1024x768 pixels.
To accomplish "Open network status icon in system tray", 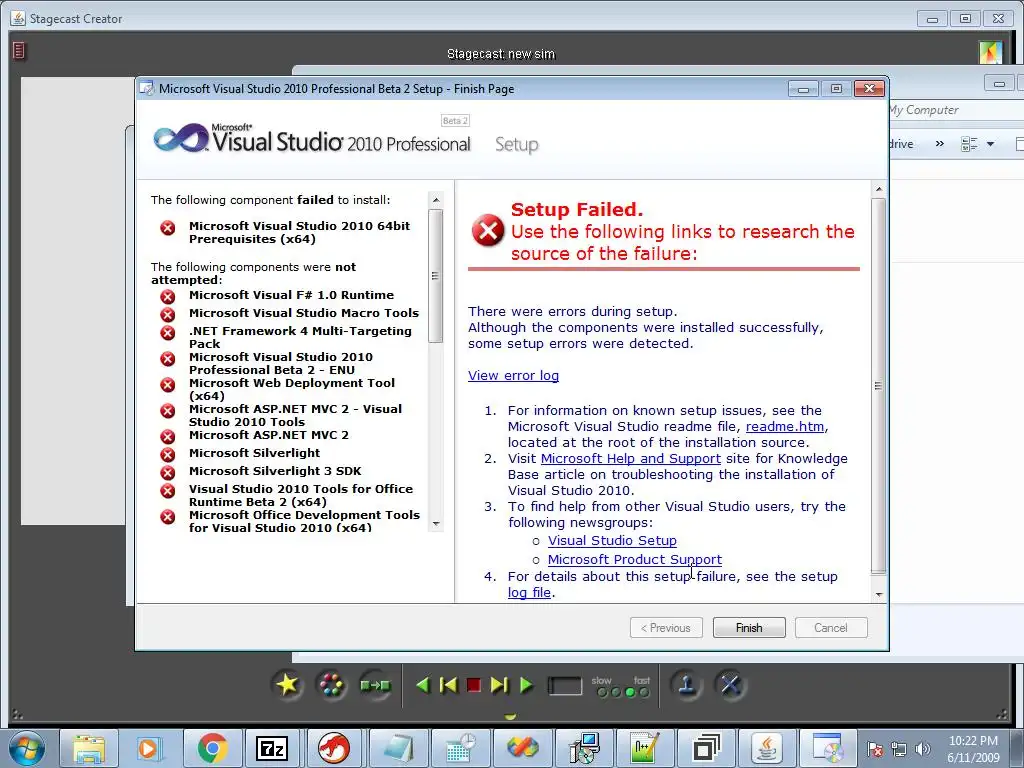I will click(x=899, y=749).
